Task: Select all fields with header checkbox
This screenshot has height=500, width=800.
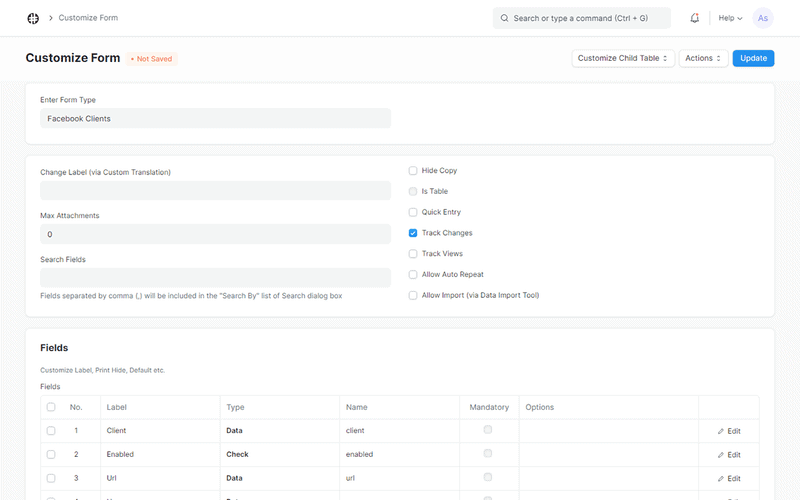Action: click(x=51, y=407)
